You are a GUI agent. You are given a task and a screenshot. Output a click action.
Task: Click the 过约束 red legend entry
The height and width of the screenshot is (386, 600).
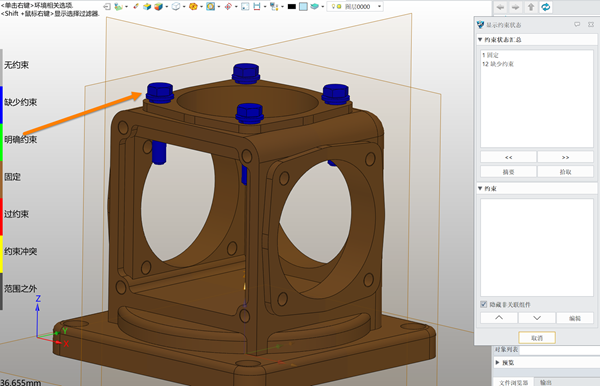[x=16, y=214]
